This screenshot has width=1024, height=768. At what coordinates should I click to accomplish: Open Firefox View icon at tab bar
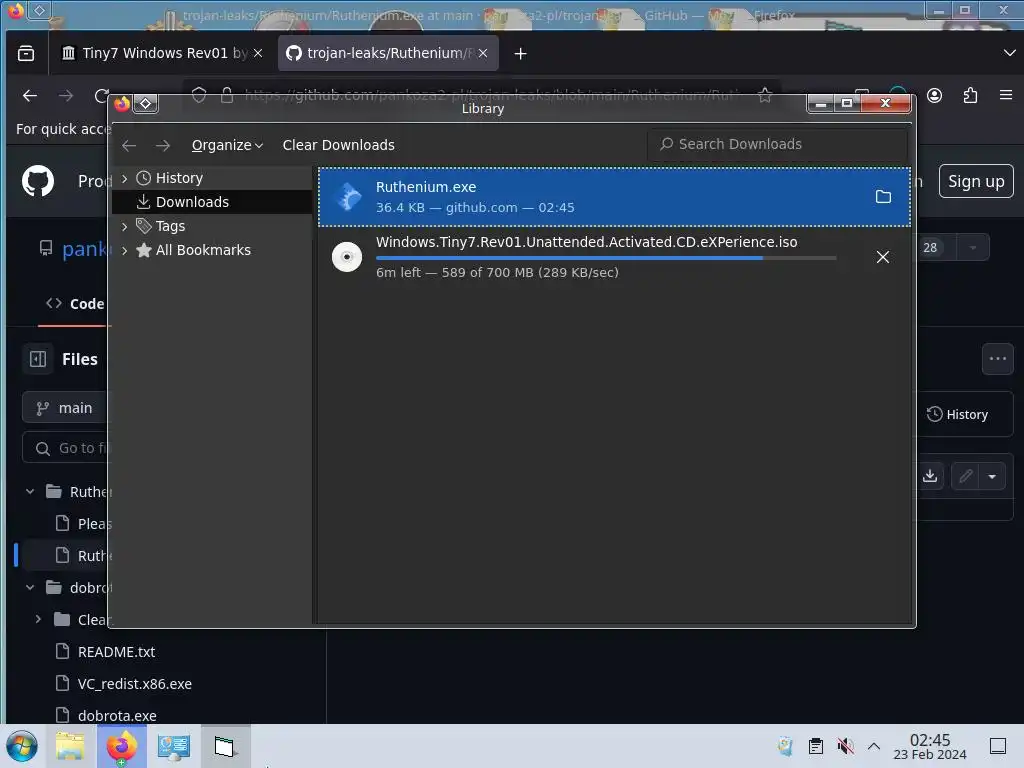pos(26,54)
